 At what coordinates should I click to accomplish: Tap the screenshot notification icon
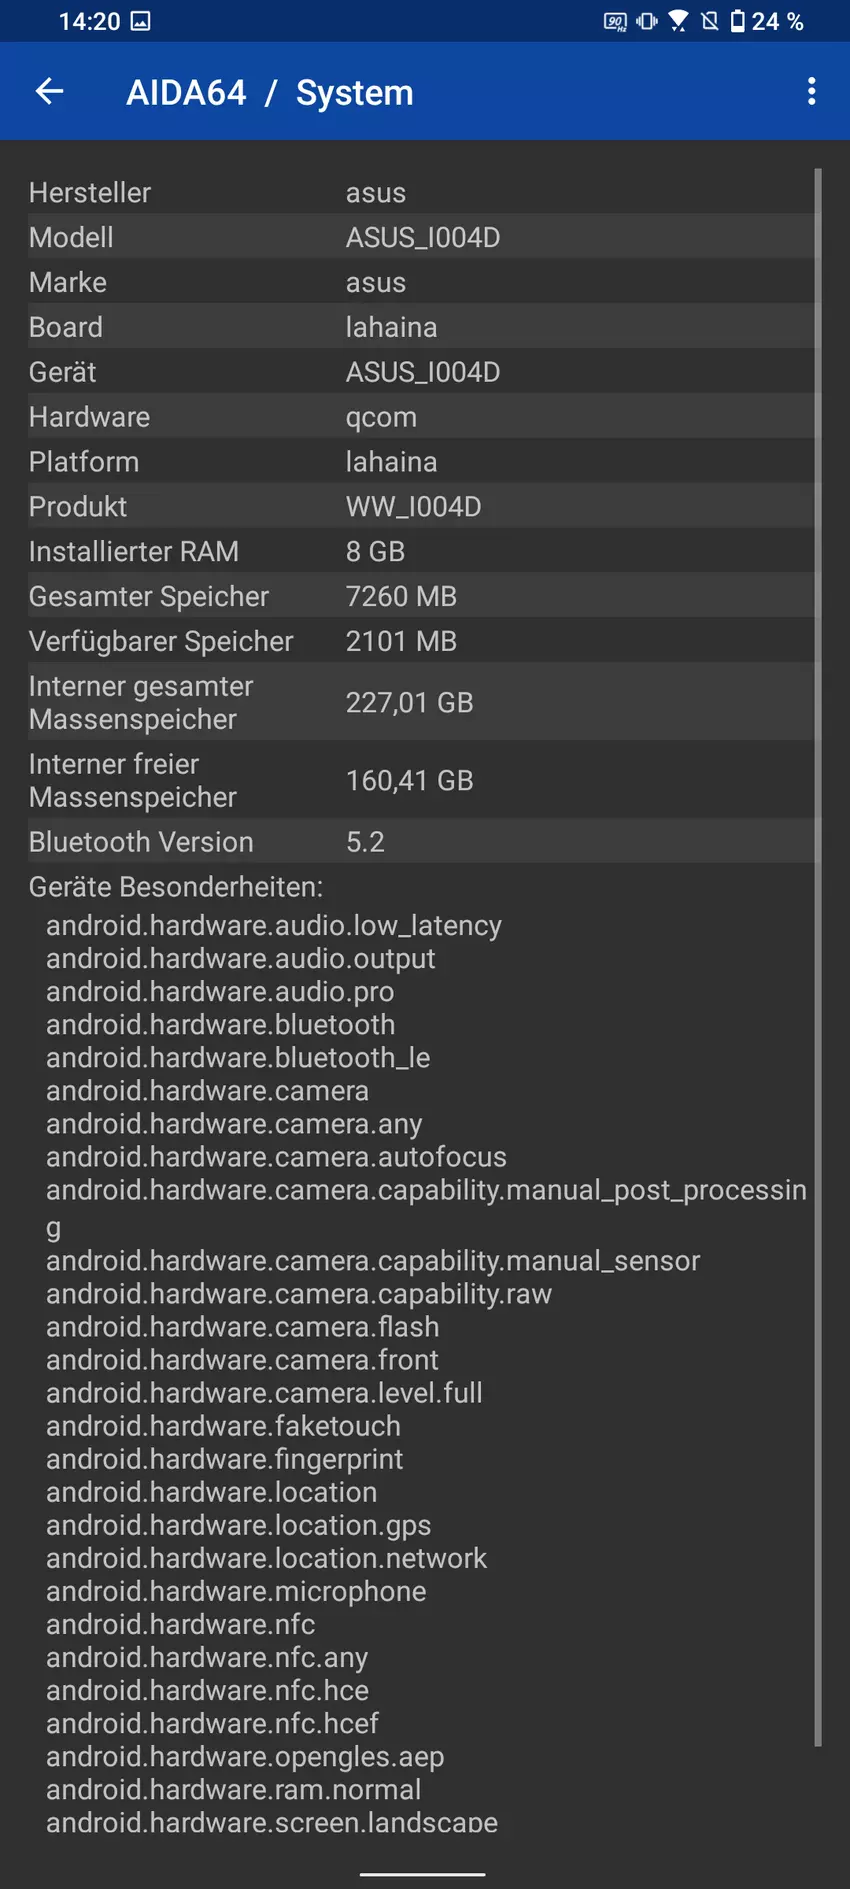click(x=141, y=21)
